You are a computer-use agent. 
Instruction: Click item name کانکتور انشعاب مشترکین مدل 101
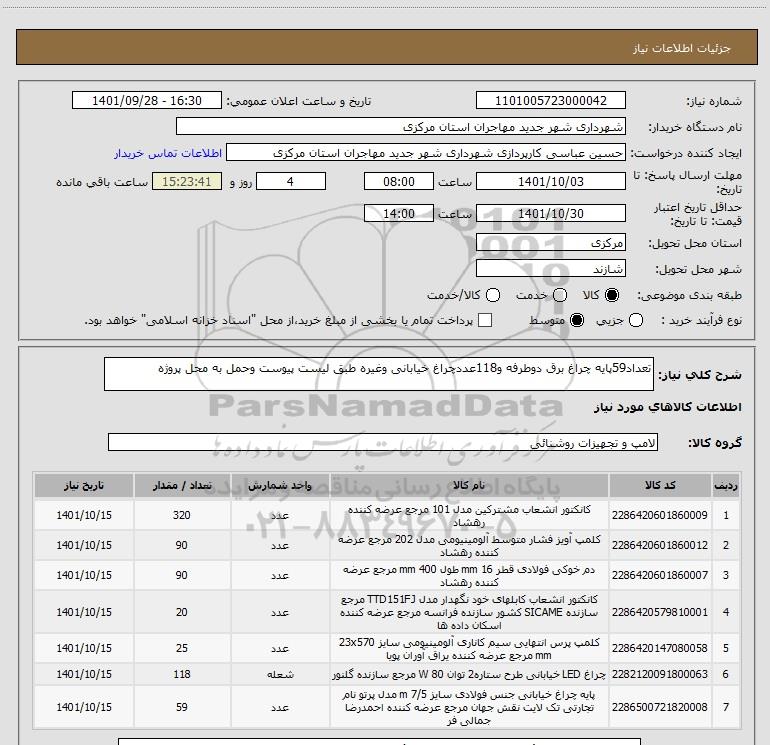coord(469,516)
